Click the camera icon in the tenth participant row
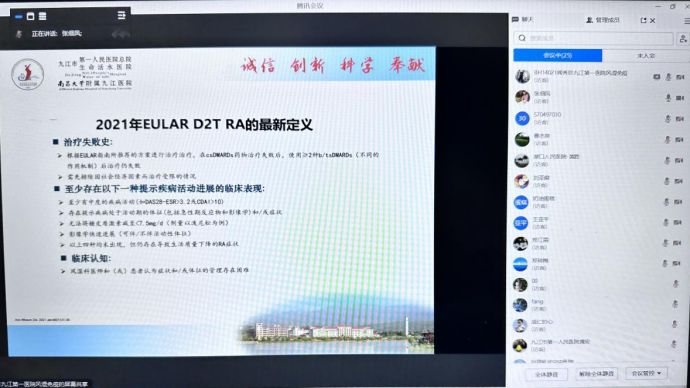The image size is (690, 388). 677,264
